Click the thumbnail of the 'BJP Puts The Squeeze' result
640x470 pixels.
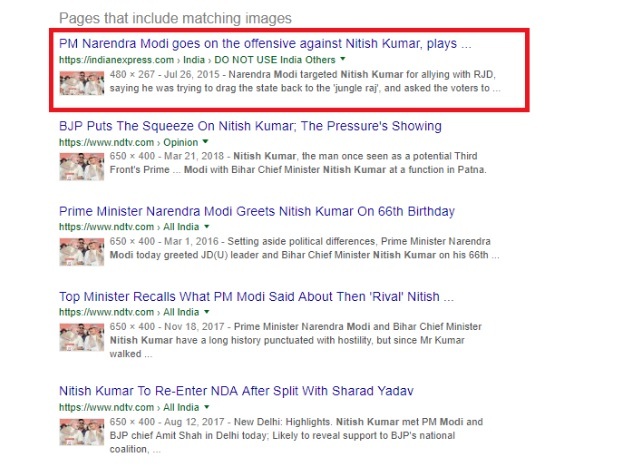click(82, 166)
